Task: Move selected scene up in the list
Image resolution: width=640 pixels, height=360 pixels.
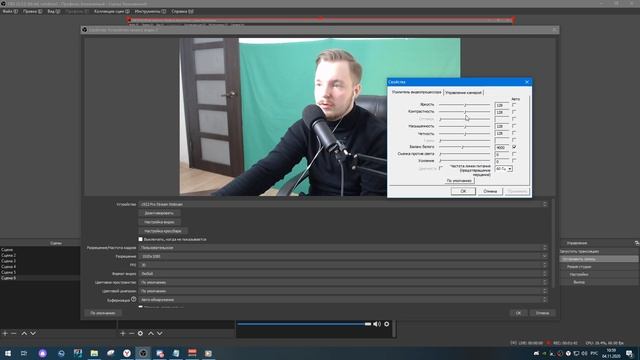Action: [x=24, y=333]
